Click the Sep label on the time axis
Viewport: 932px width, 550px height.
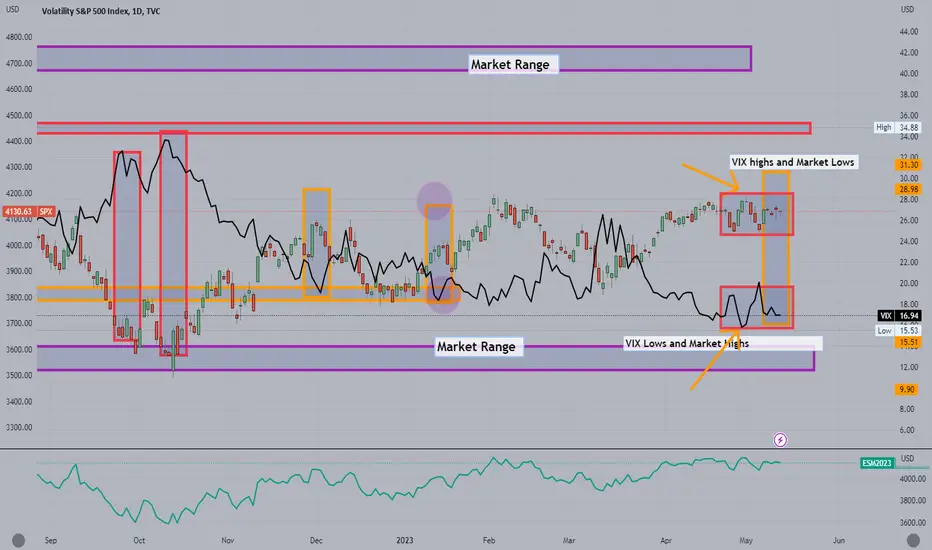pyautogui.click(x=51, y=540)
